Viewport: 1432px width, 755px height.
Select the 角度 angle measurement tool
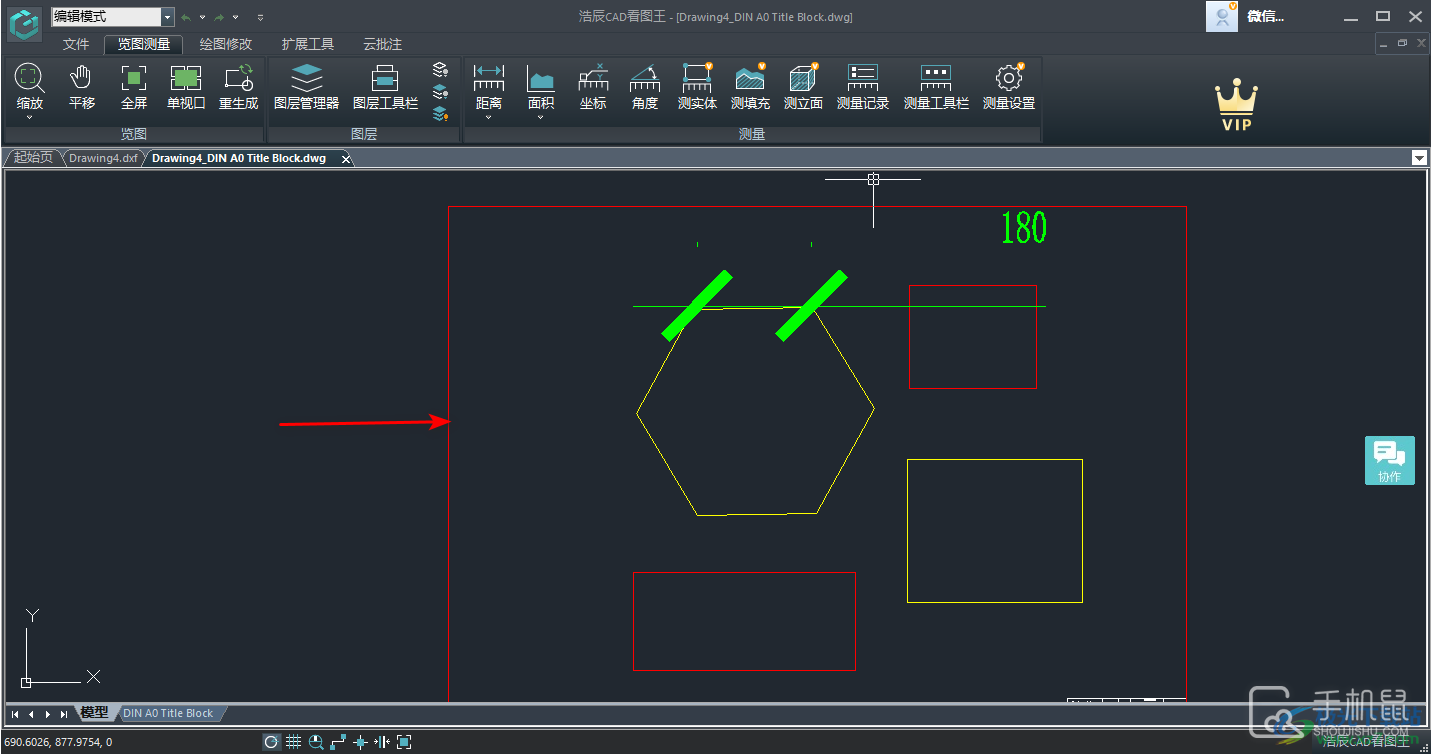[x=645, y=87]
